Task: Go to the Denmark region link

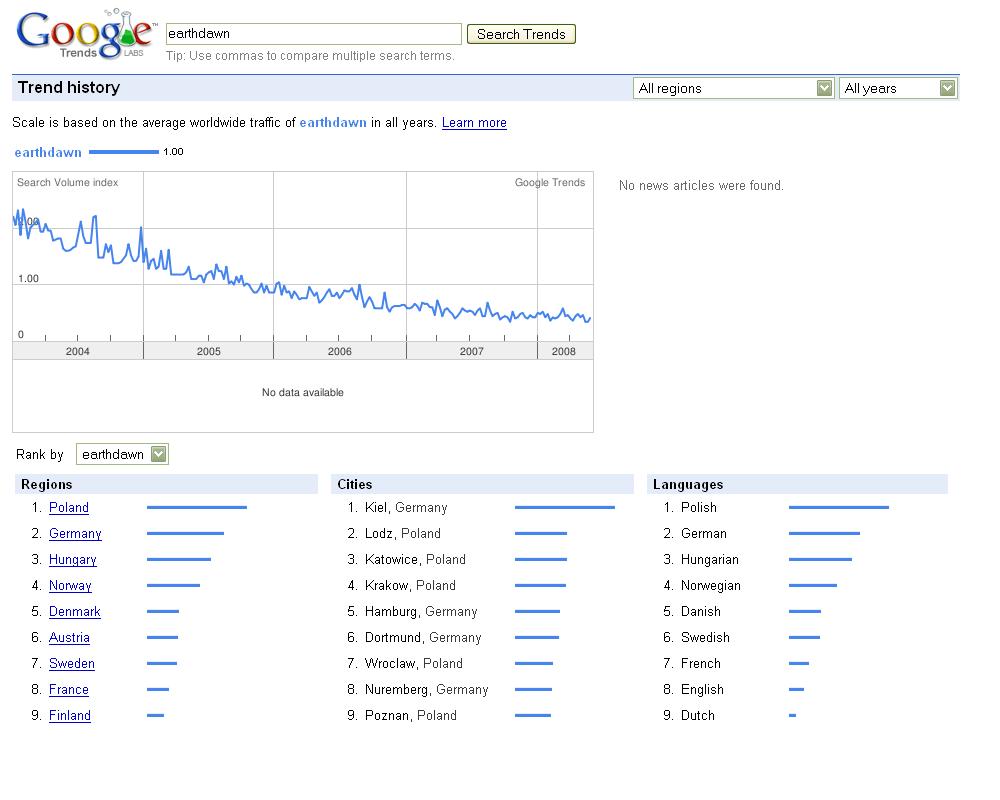Action: point(75,612)
